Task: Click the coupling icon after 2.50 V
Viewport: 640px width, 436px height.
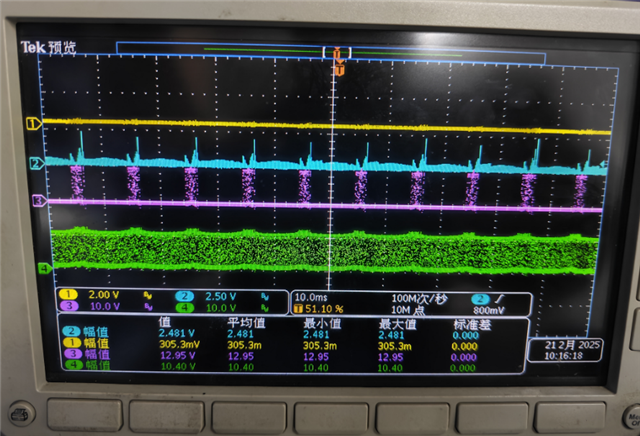Action: coord(265,297)
